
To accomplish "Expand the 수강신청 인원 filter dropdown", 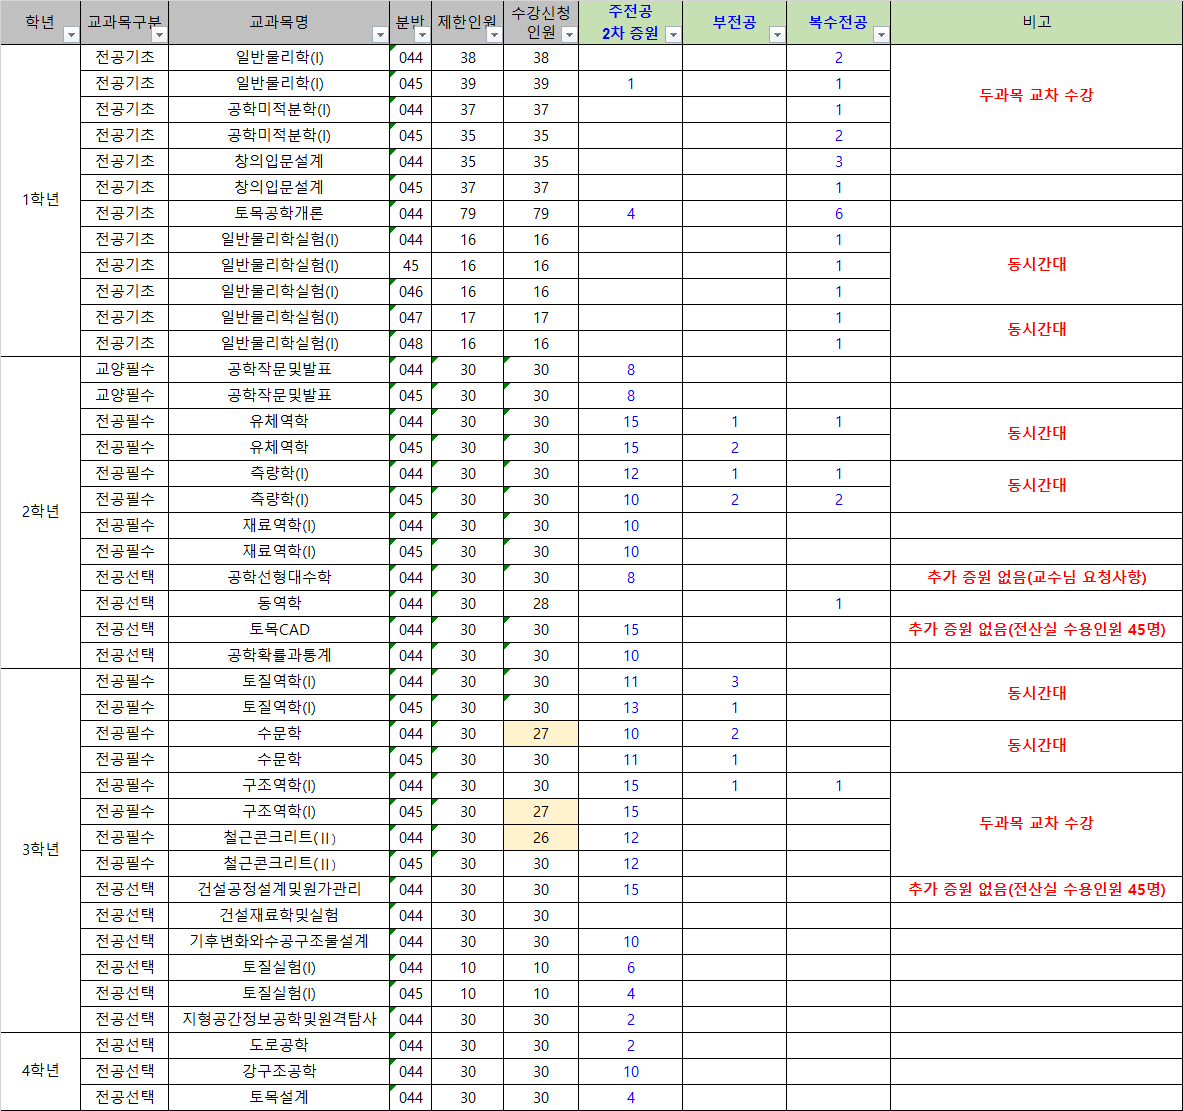I will pos(569,35).
